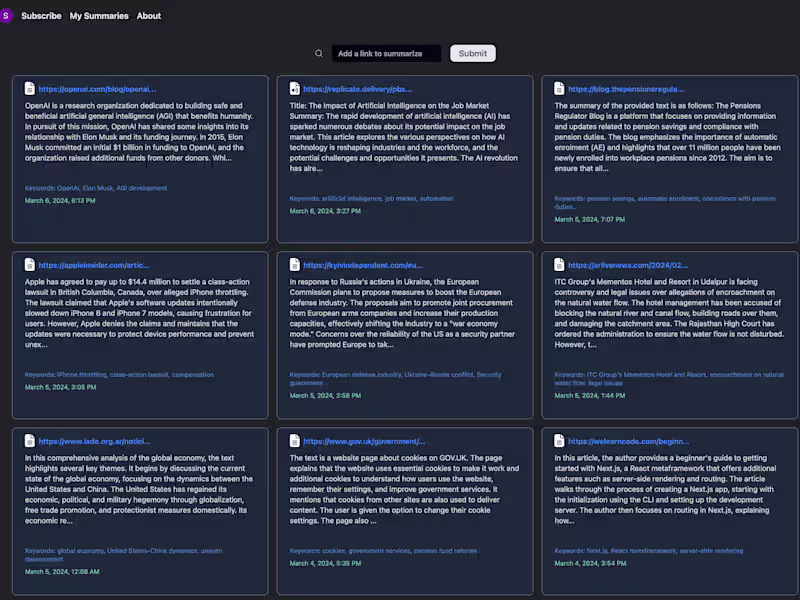Click timestamp 'March 5, 2024, 12:08 AM'
Image resolution: width=800 pixels, height=600 pixels.
(62, 571)
